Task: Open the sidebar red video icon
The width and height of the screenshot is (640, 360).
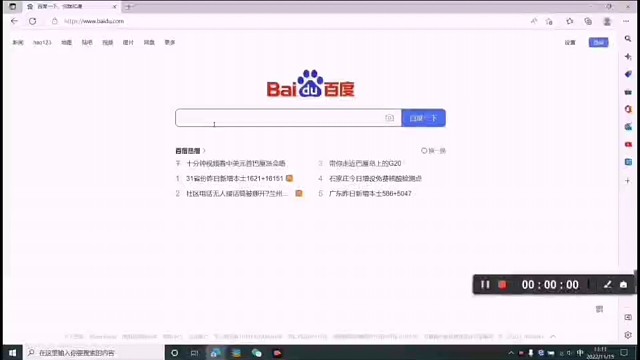Action: (x=628, y=144)
